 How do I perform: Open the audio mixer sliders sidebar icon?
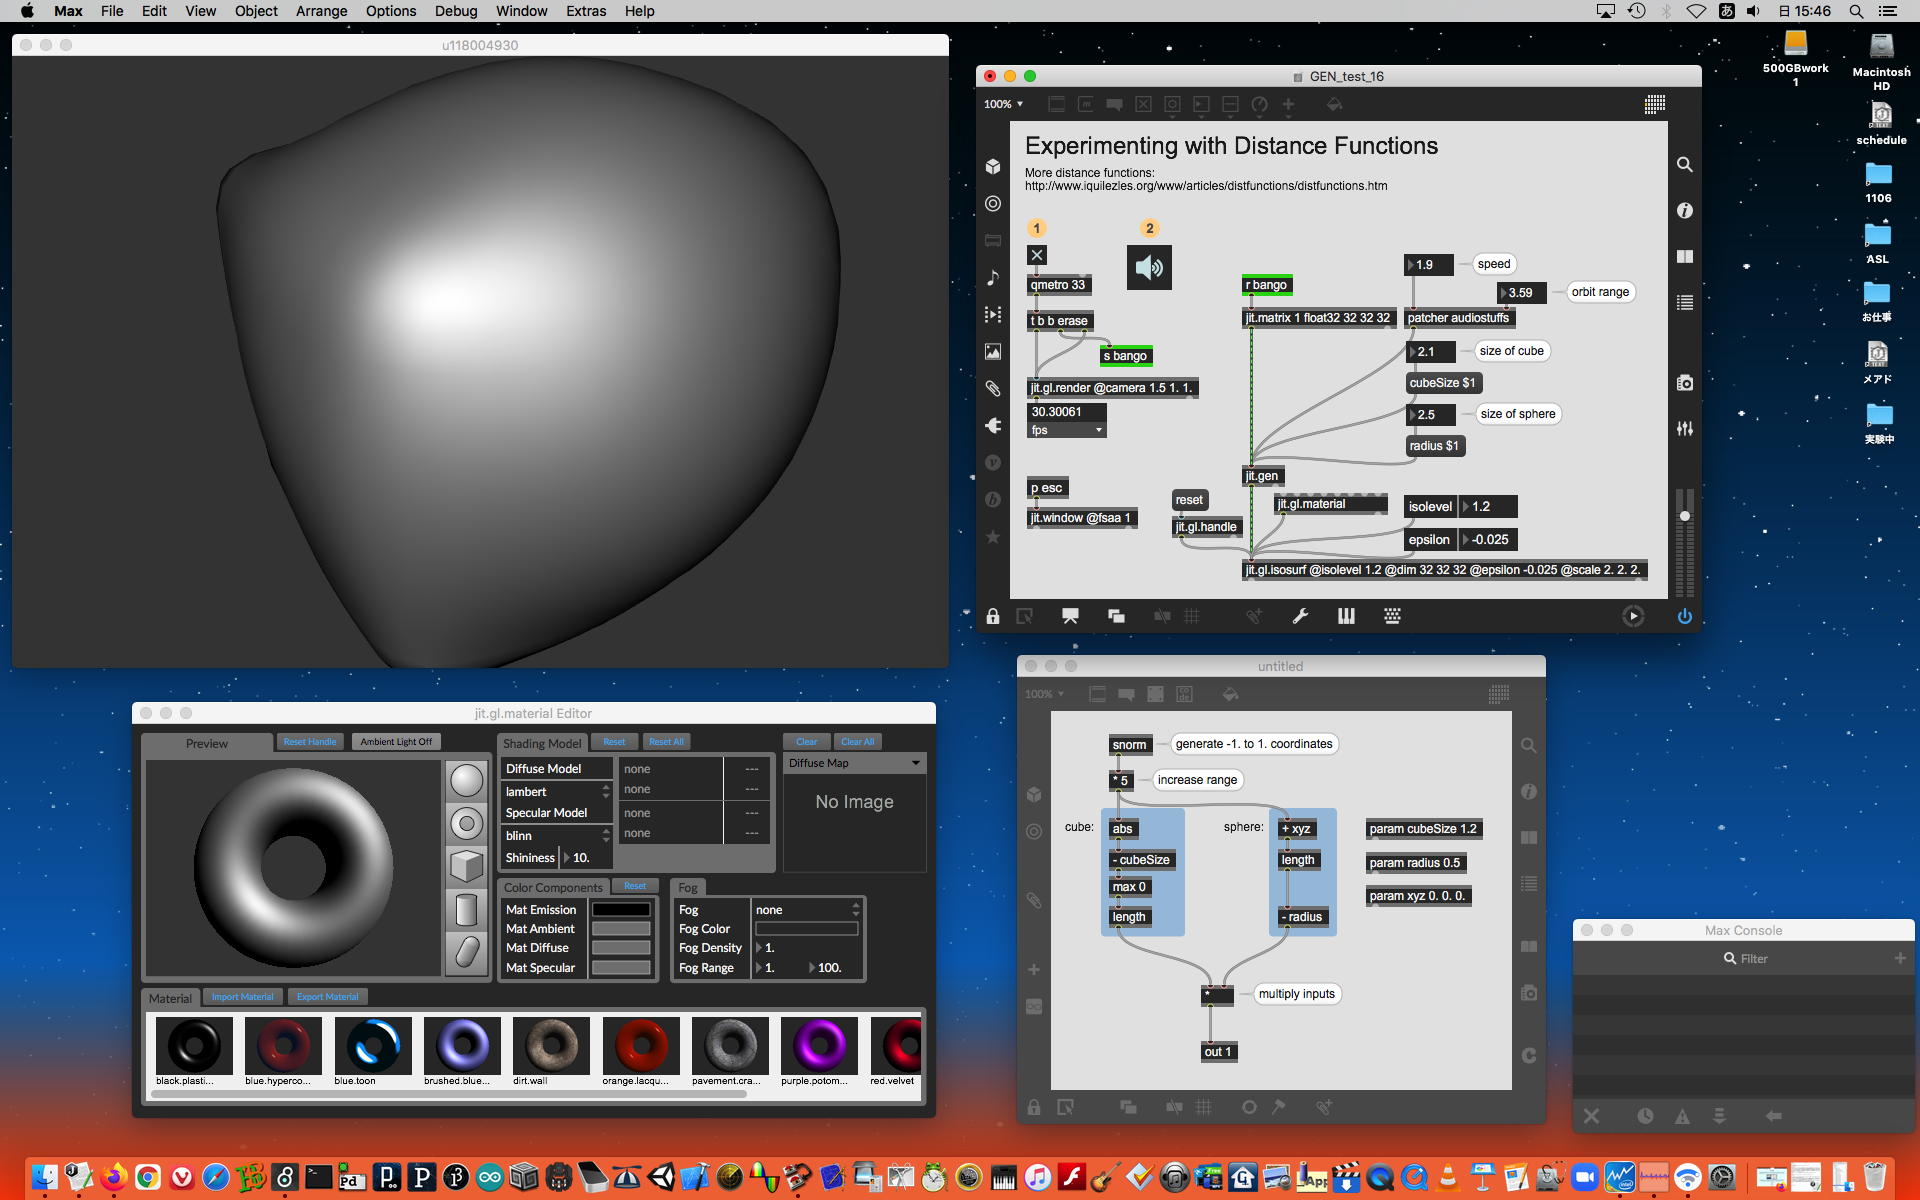point(1685,428)
